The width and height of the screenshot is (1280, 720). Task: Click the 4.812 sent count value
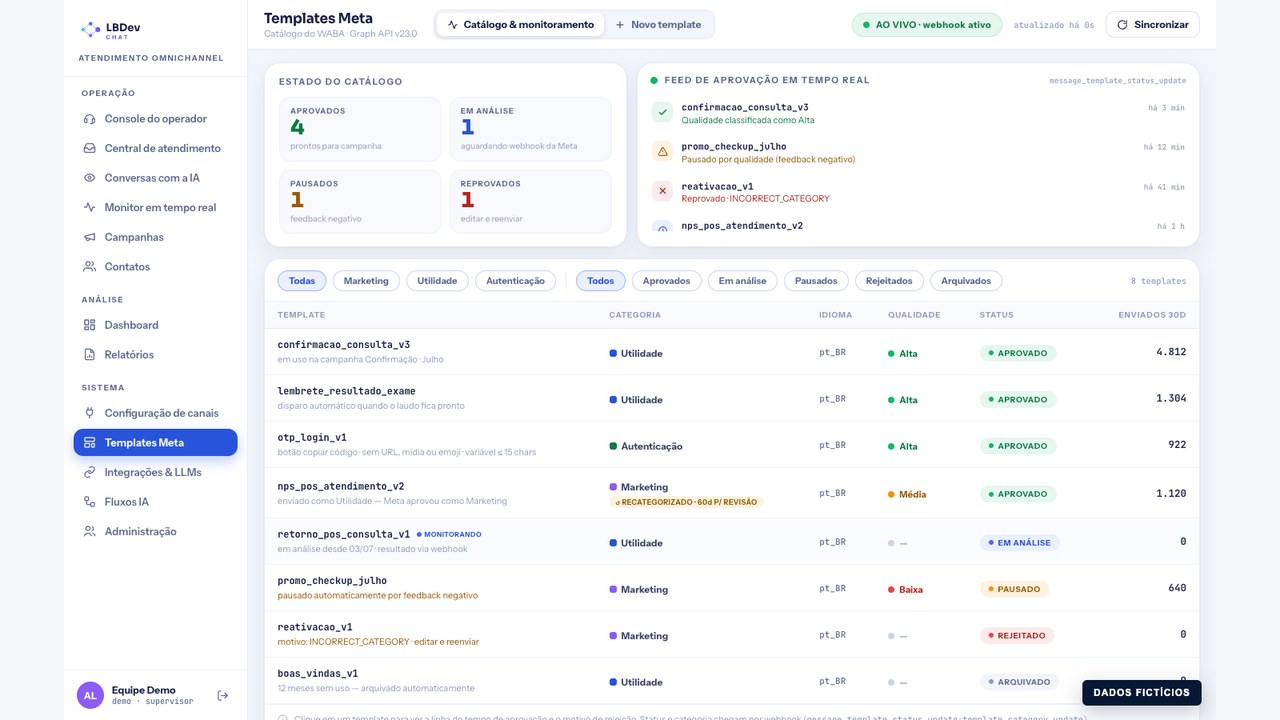(1171, 352)
